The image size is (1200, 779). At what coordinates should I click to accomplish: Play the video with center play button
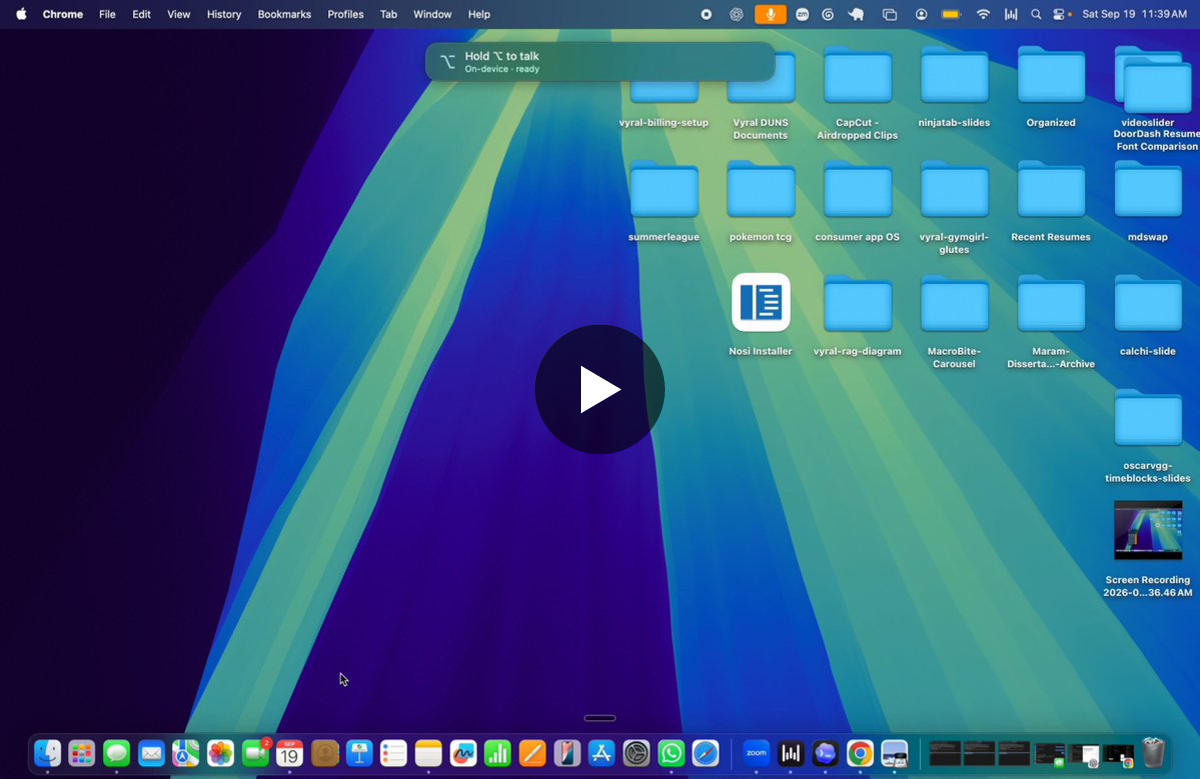tap(600, 389)
